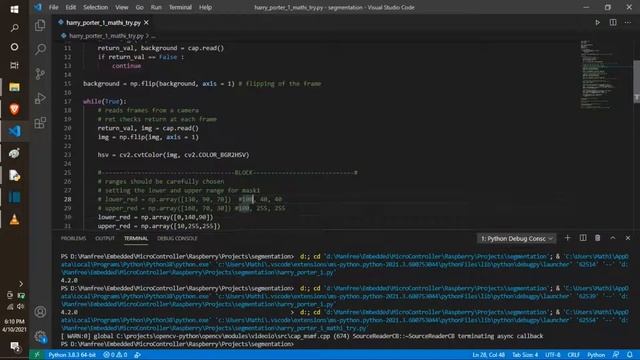Open Windows Start button
Viewport: 640px width, 360px height.
click(x=14, y=9)
